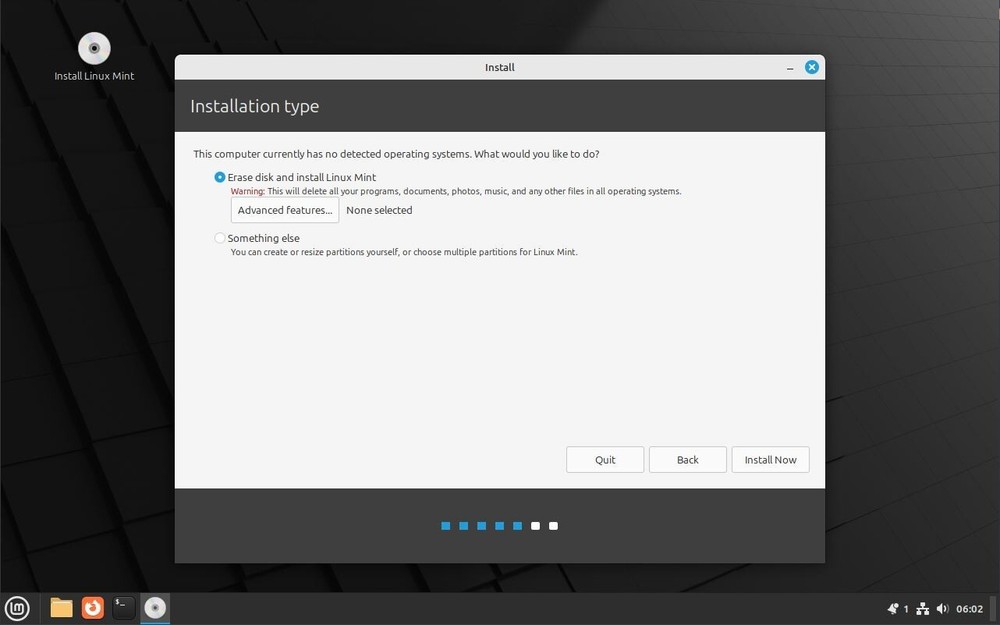Viewport: 1000px width, 625px height.
Task: Click the None selected label
Action: [379, 210]
